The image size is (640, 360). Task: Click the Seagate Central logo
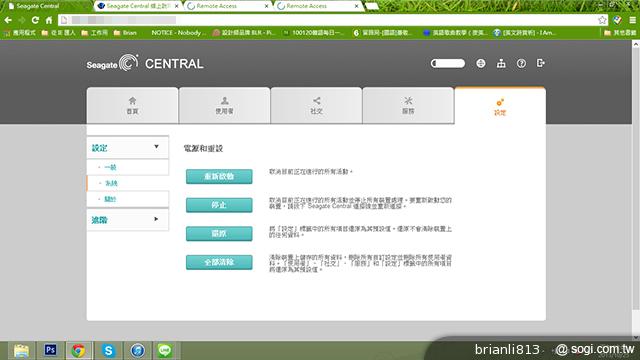145,63
